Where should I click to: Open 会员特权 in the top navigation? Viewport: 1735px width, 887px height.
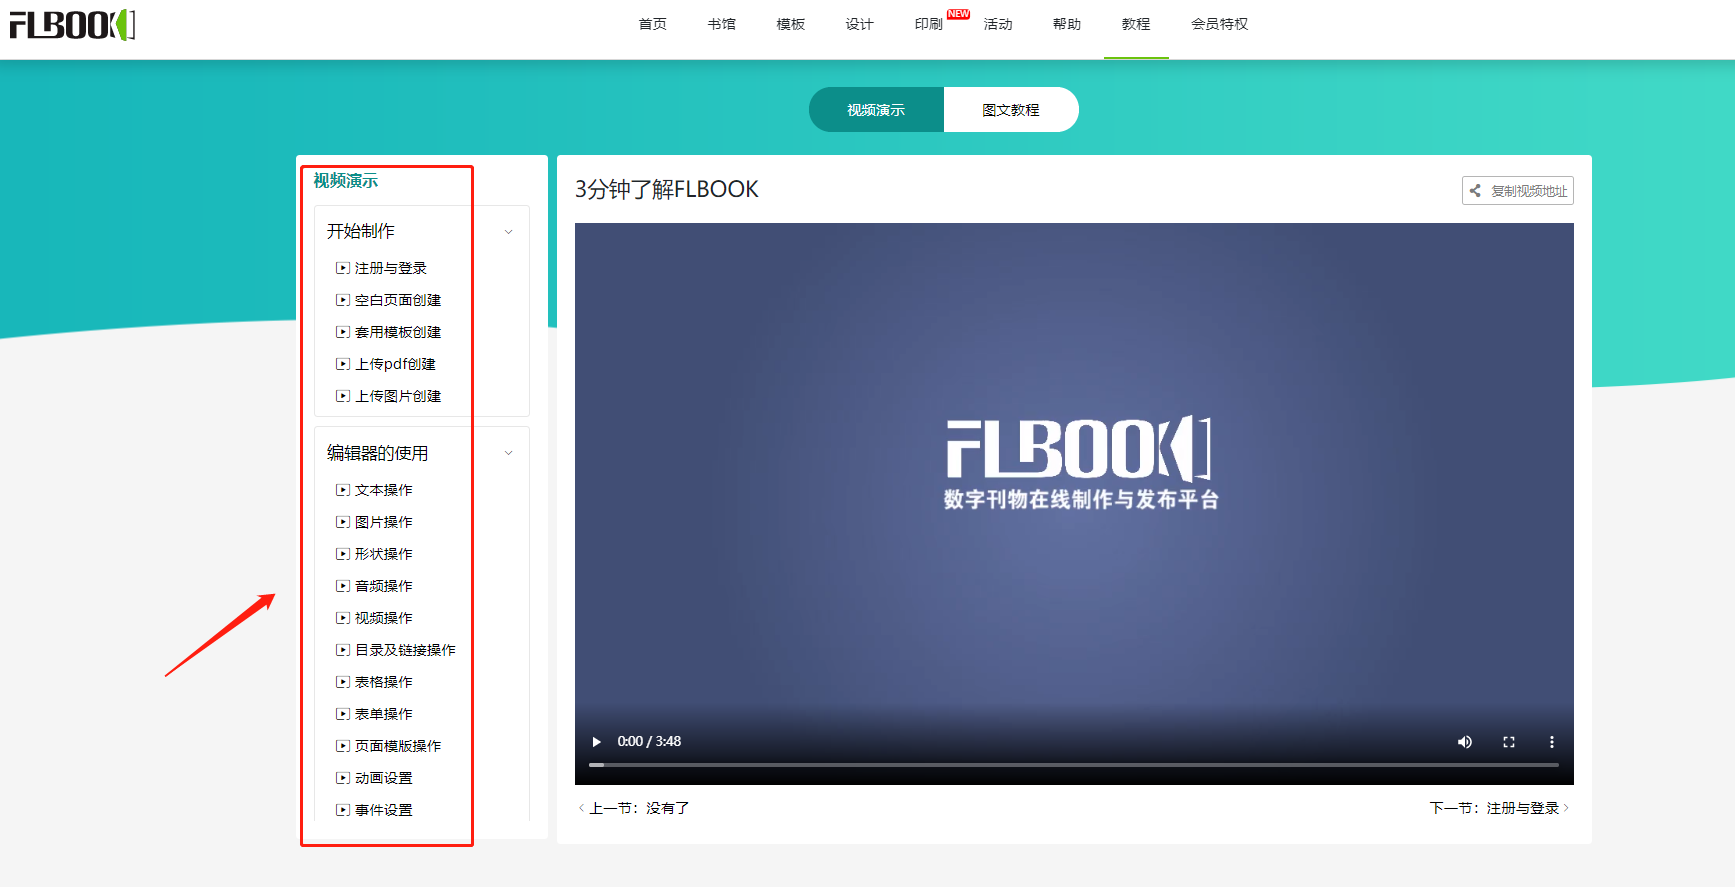click(1220, 24)
